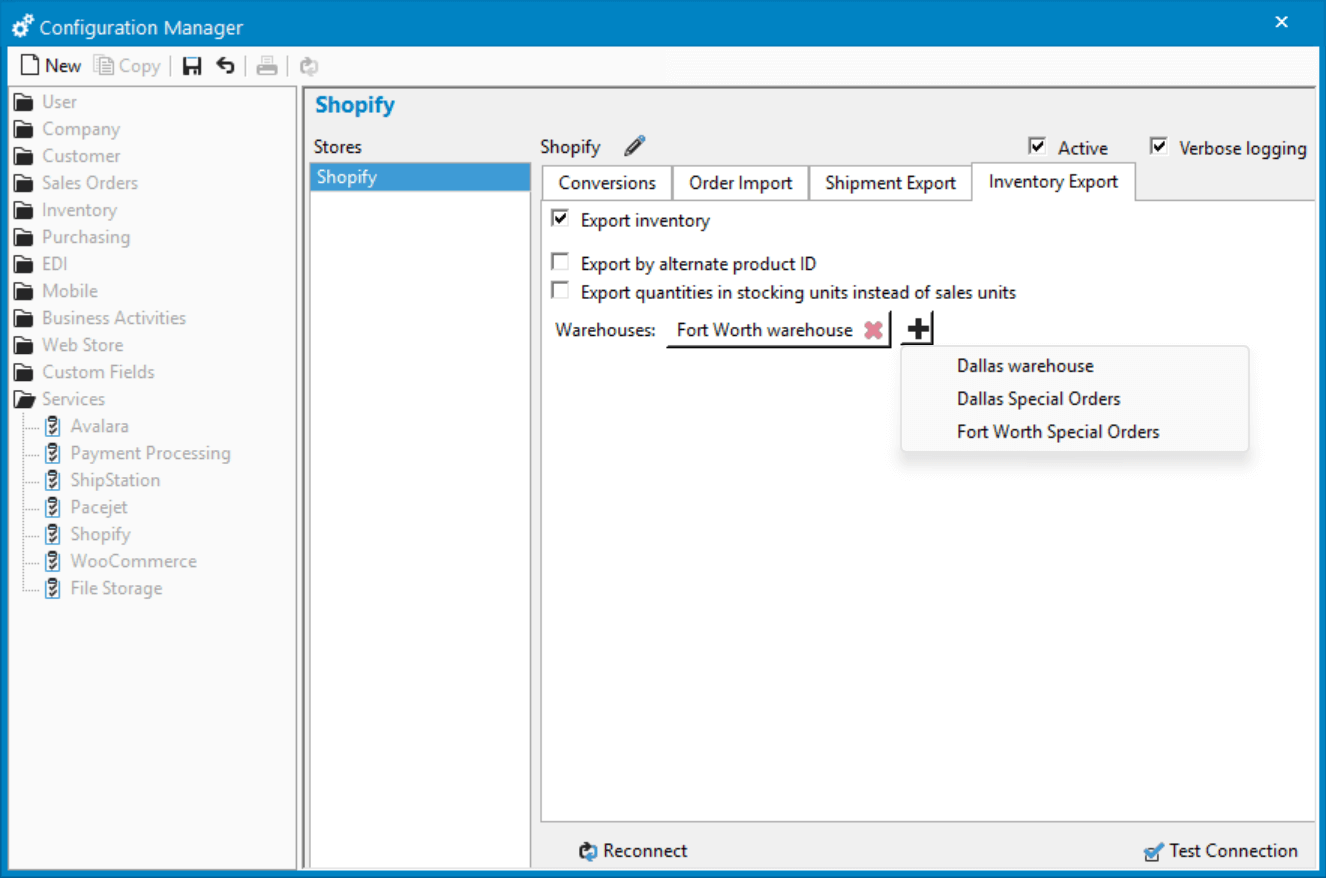Toggle the Active checkbox
The width and height of the screenshot is (1326, 878).
pos(1037,146)
